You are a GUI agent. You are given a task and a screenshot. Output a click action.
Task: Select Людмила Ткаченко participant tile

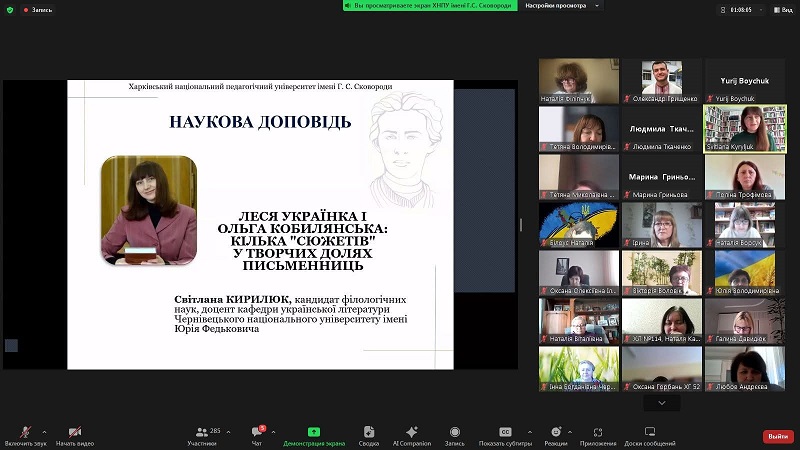(x=662, y=129)
